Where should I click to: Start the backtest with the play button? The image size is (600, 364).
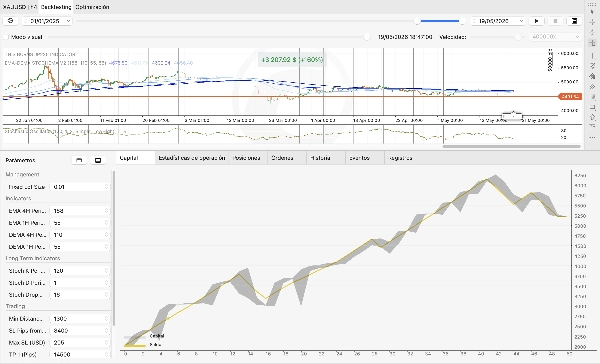(x=536, y=21)
